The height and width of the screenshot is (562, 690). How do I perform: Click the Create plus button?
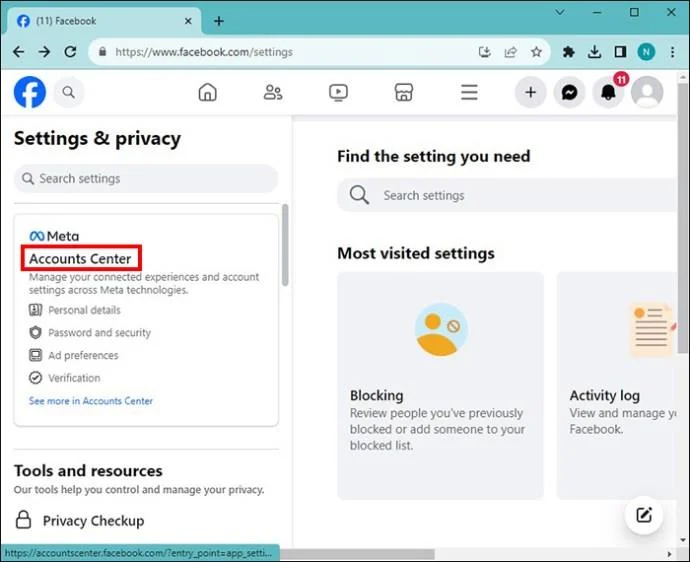coord(530,92)
